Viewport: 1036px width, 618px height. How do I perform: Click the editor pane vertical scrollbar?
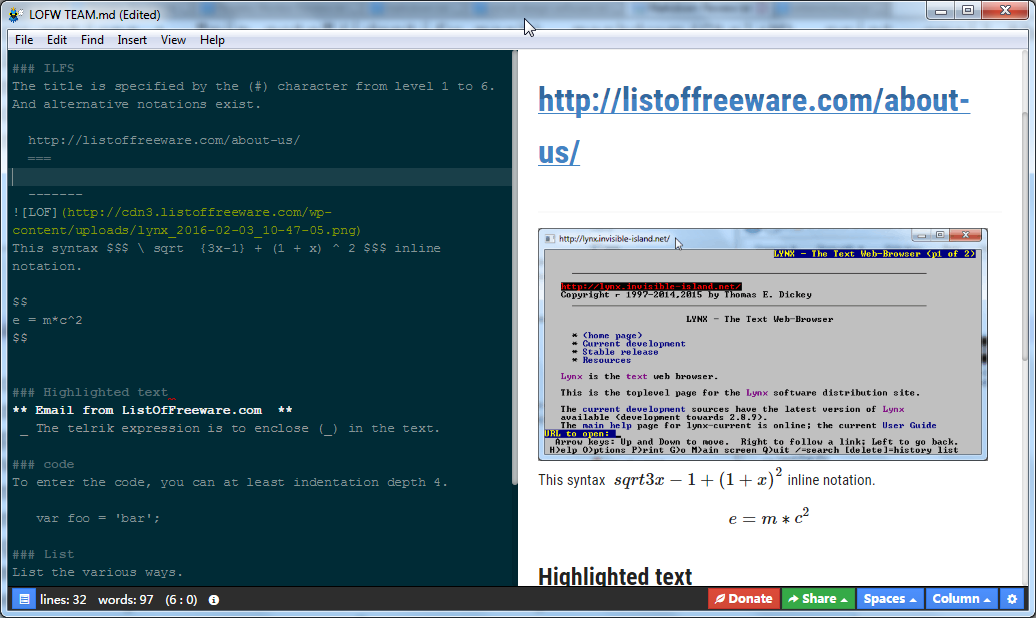point(515,268)
